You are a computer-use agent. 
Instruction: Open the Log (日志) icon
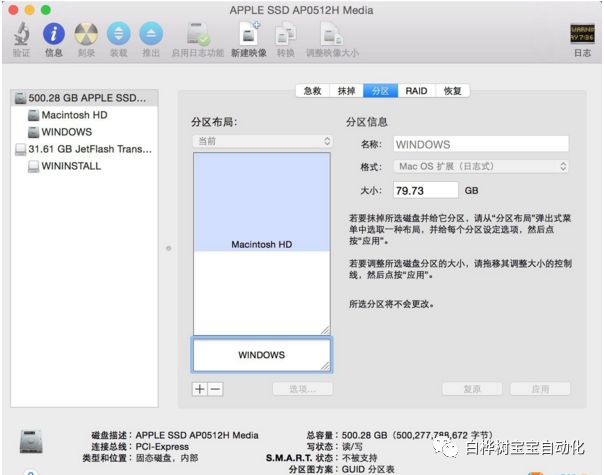tap(582, 34)
